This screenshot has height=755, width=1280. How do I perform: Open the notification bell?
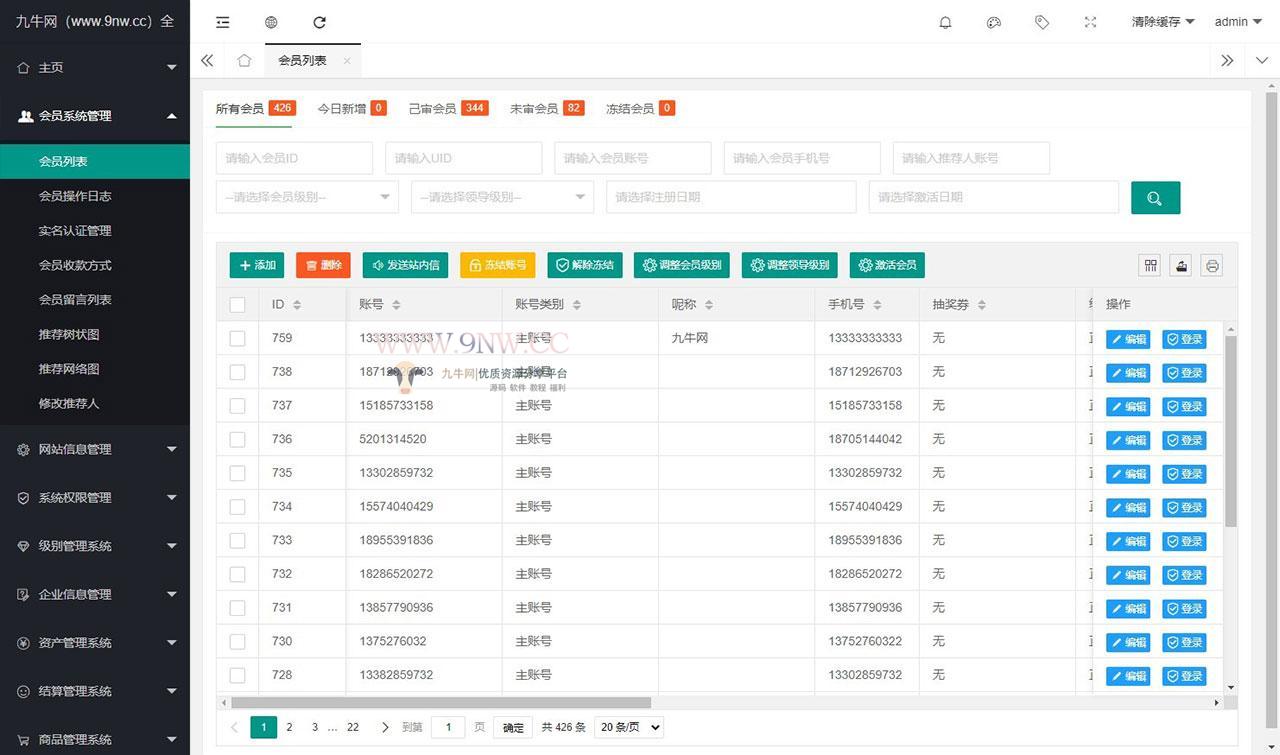tap(945, 22)
